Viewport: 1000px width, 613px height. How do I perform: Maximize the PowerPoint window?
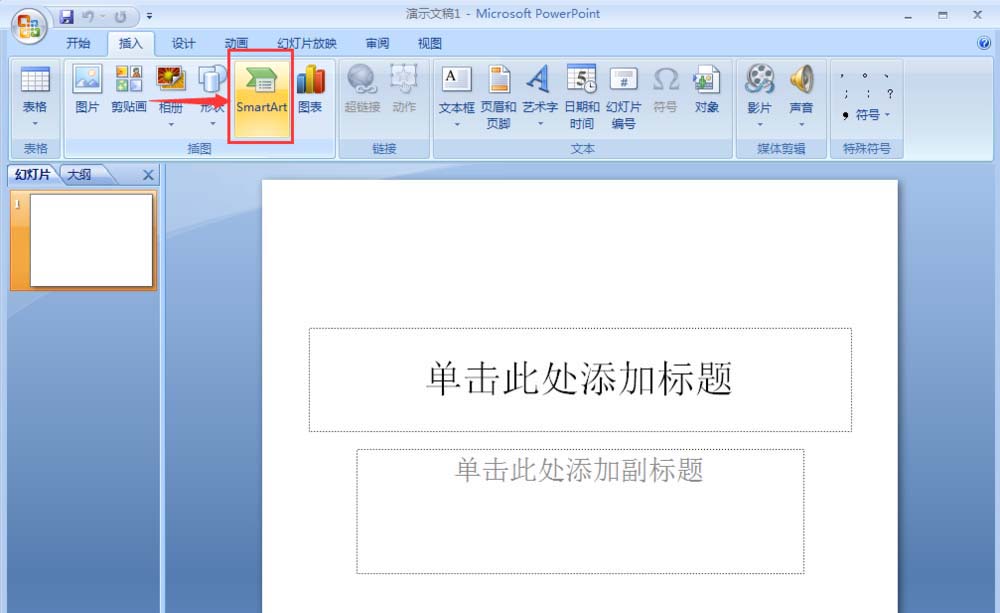pos(943,15)
